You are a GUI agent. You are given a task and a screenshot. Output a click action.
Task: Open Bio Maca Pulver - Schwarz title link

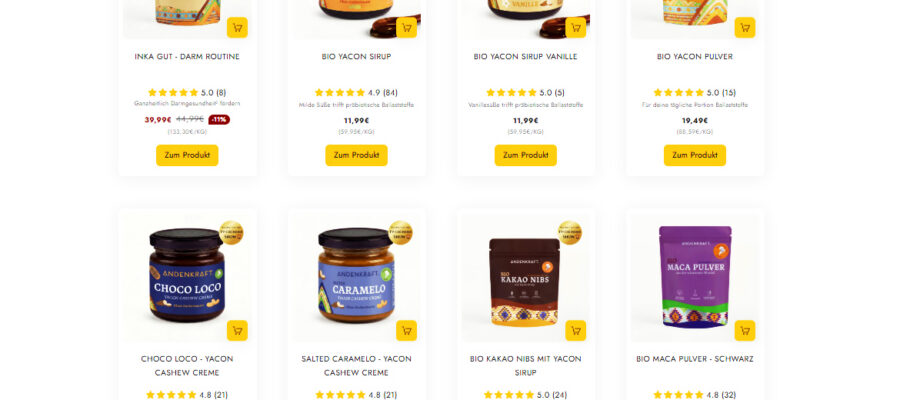(695, 359)
